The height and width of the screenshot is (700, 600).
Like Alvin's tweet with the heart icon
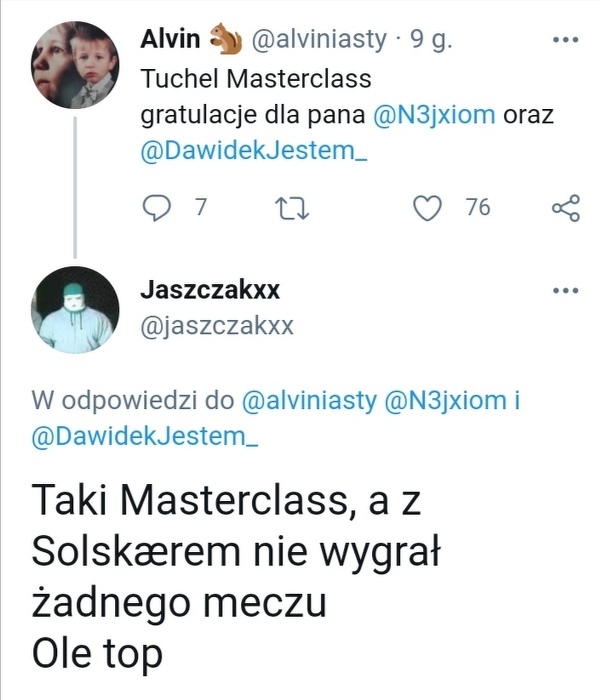click(x=428, y=208)
